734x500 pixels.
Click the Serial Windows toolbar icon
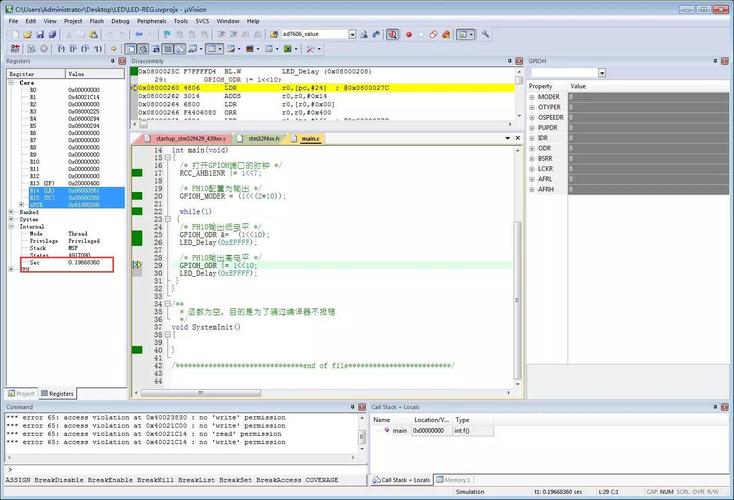pos(231,49)
